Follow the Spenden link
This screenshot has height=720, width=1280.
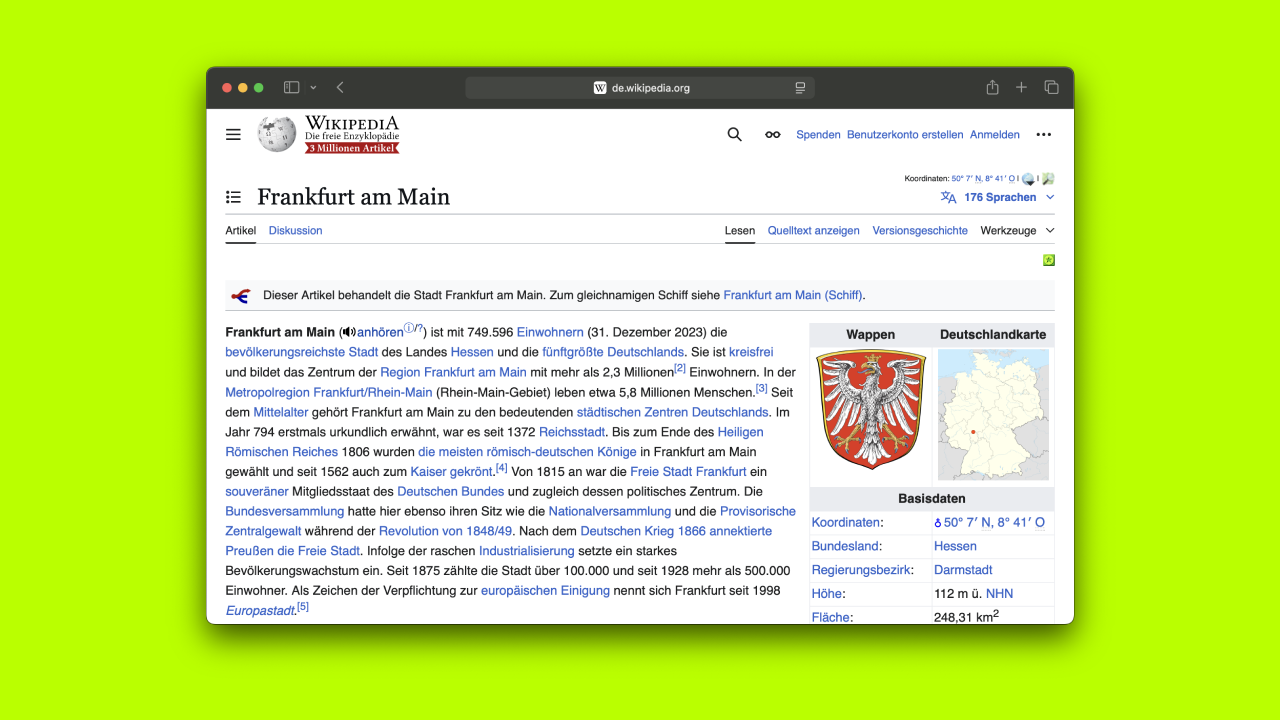(x=818, y=134)
